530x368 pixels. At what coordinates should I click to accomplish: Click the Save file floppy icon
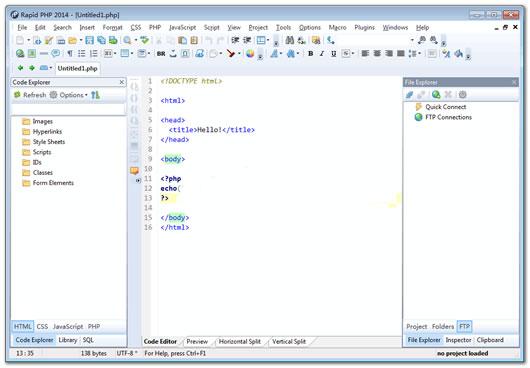click(89, 41)
